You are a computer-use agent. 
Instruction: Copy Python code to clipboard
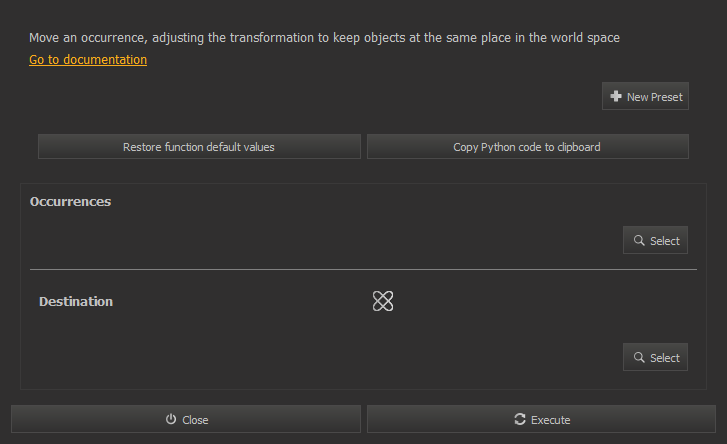click(528, 147)
